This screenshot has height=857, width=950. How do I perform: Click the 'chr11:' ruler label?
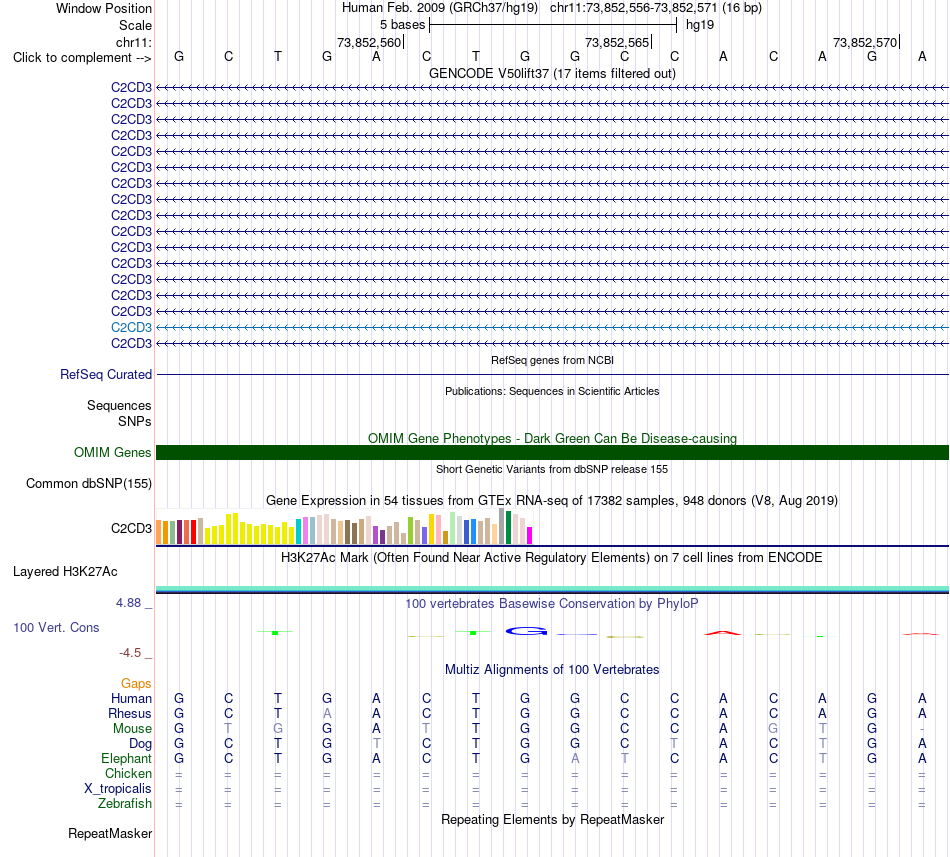click(x=133, y=42)
